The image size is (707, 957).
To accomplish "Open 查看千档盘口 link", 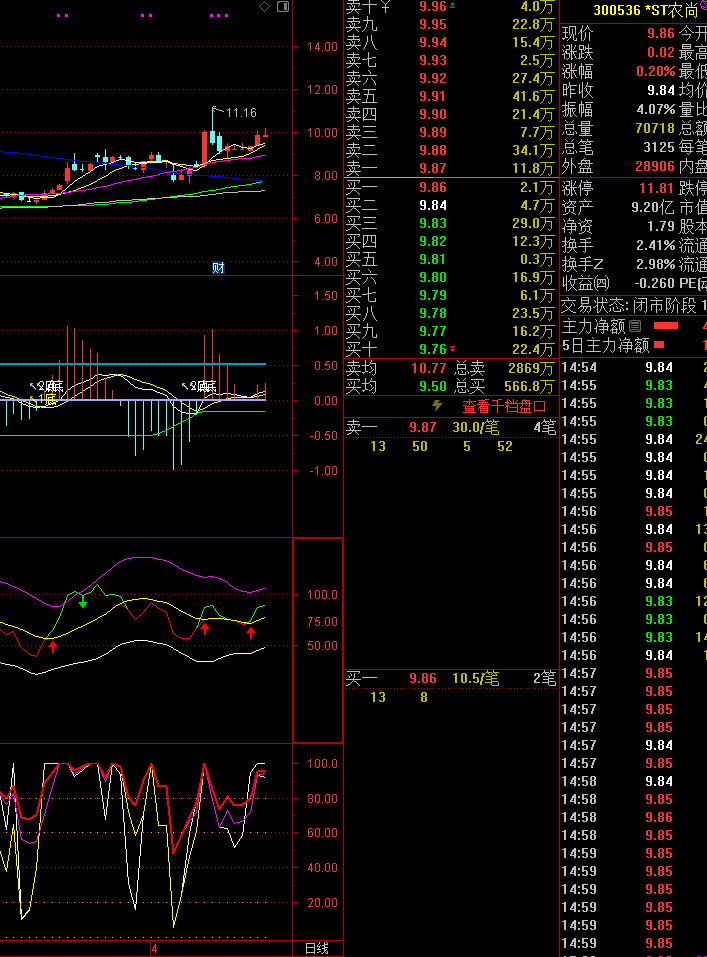I will 504,407.
